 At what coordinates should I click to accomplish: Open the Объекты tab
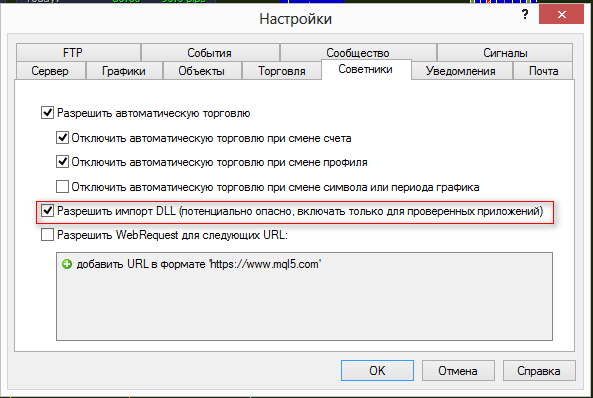click(202, 71)
